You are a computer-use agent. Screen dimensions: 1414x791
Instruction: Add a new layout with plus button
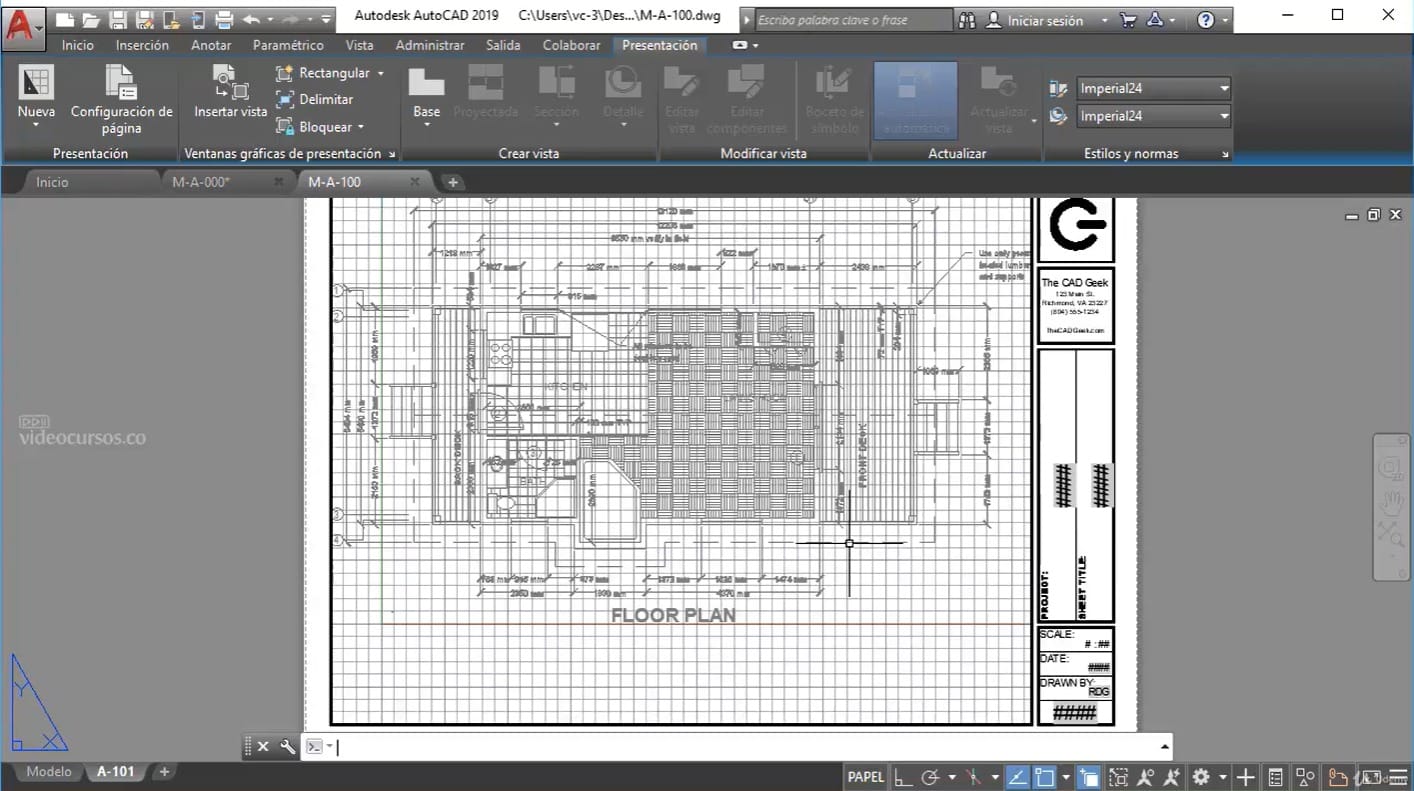165,771
